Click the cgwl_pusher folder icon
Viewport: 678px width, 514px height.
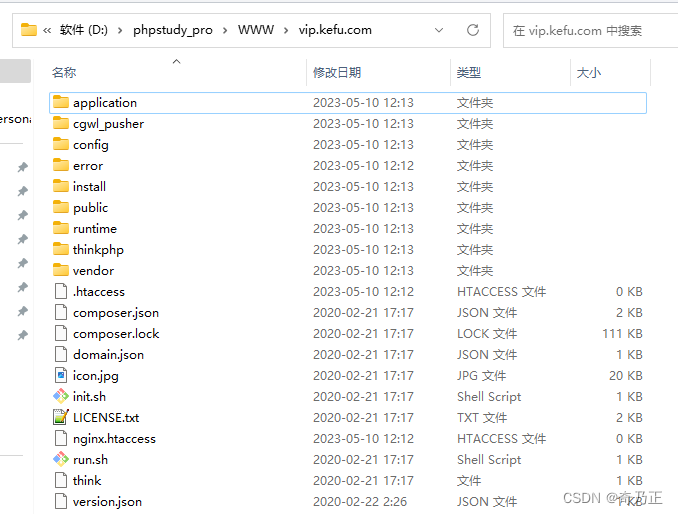(x=61, y=124)
